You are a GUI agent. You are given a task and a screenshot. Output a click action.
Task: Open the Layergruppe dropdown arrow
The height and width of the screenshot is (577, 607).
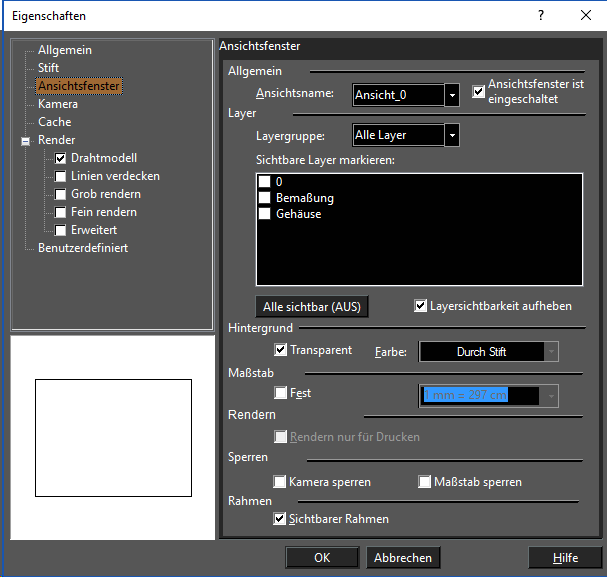(452, 135)
